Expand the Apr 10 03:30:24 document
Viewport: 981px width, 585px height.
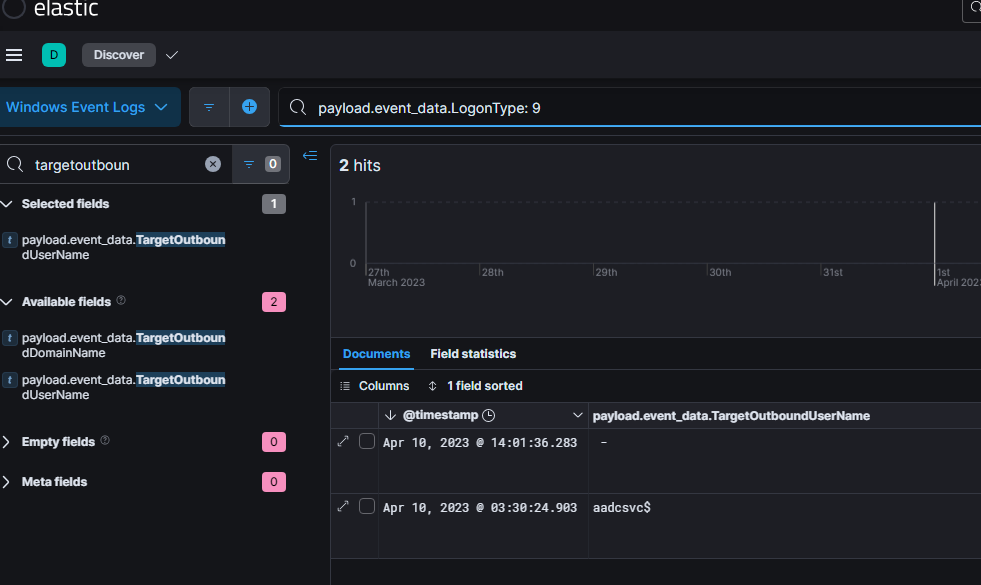(344, 507)
